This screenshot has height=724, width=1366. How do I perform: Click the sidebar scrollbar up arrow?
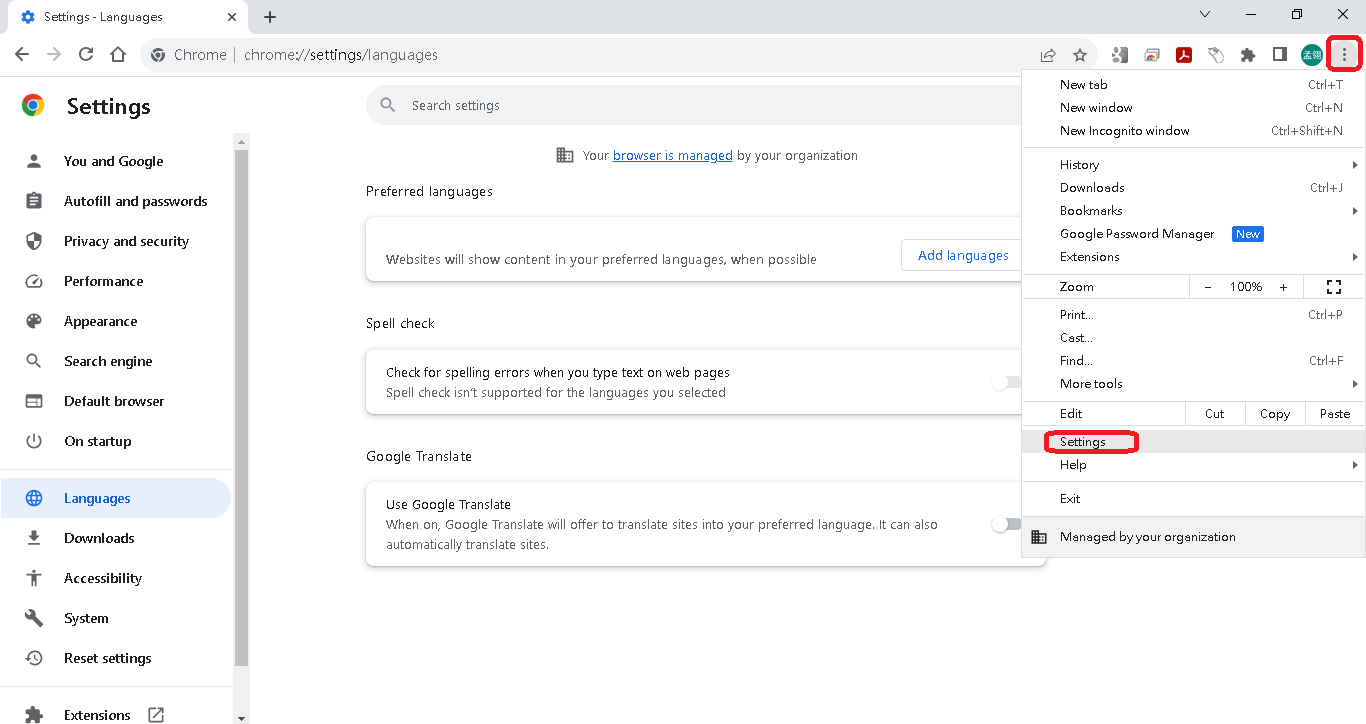(240, 142)
